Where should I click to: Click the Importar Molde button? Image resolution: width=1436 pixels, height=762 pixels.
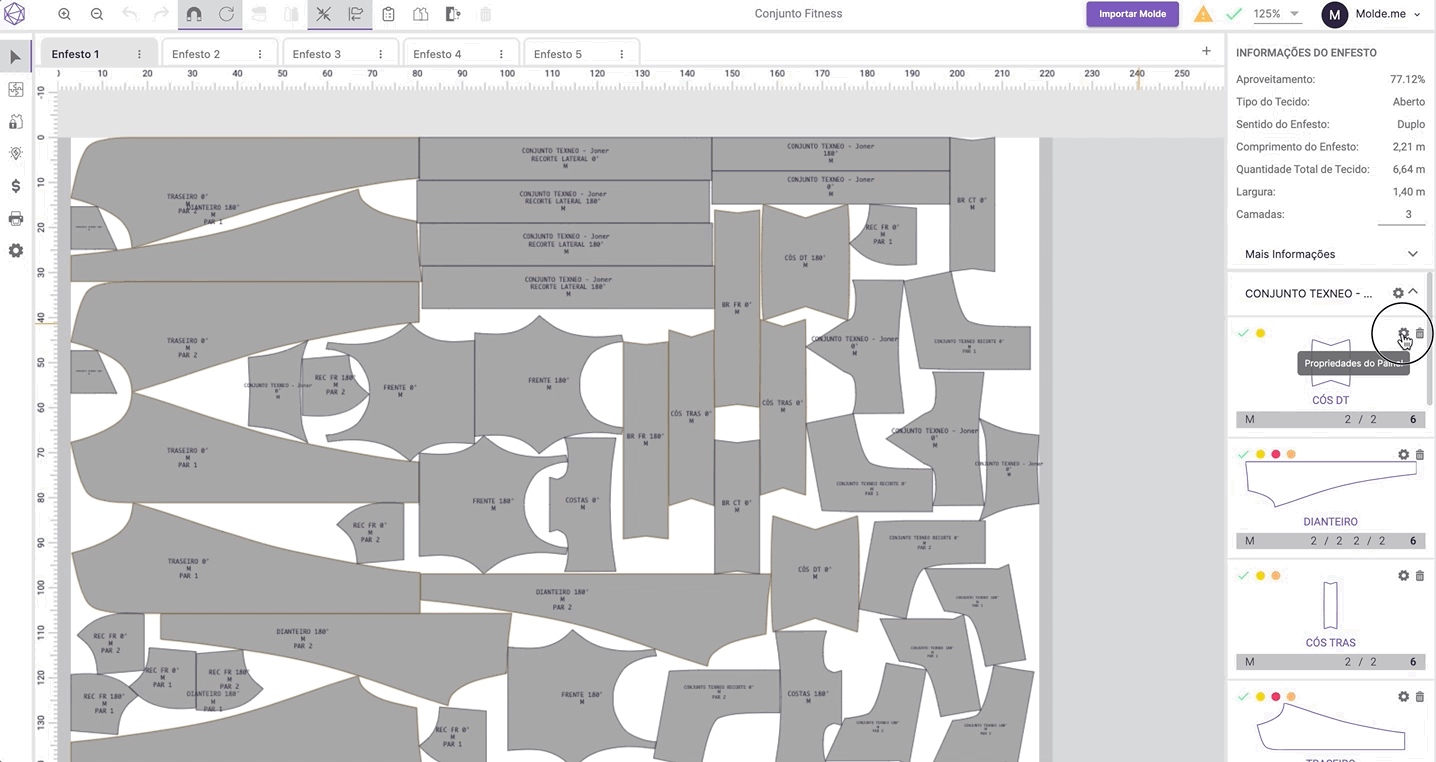tap(1132, 14)
